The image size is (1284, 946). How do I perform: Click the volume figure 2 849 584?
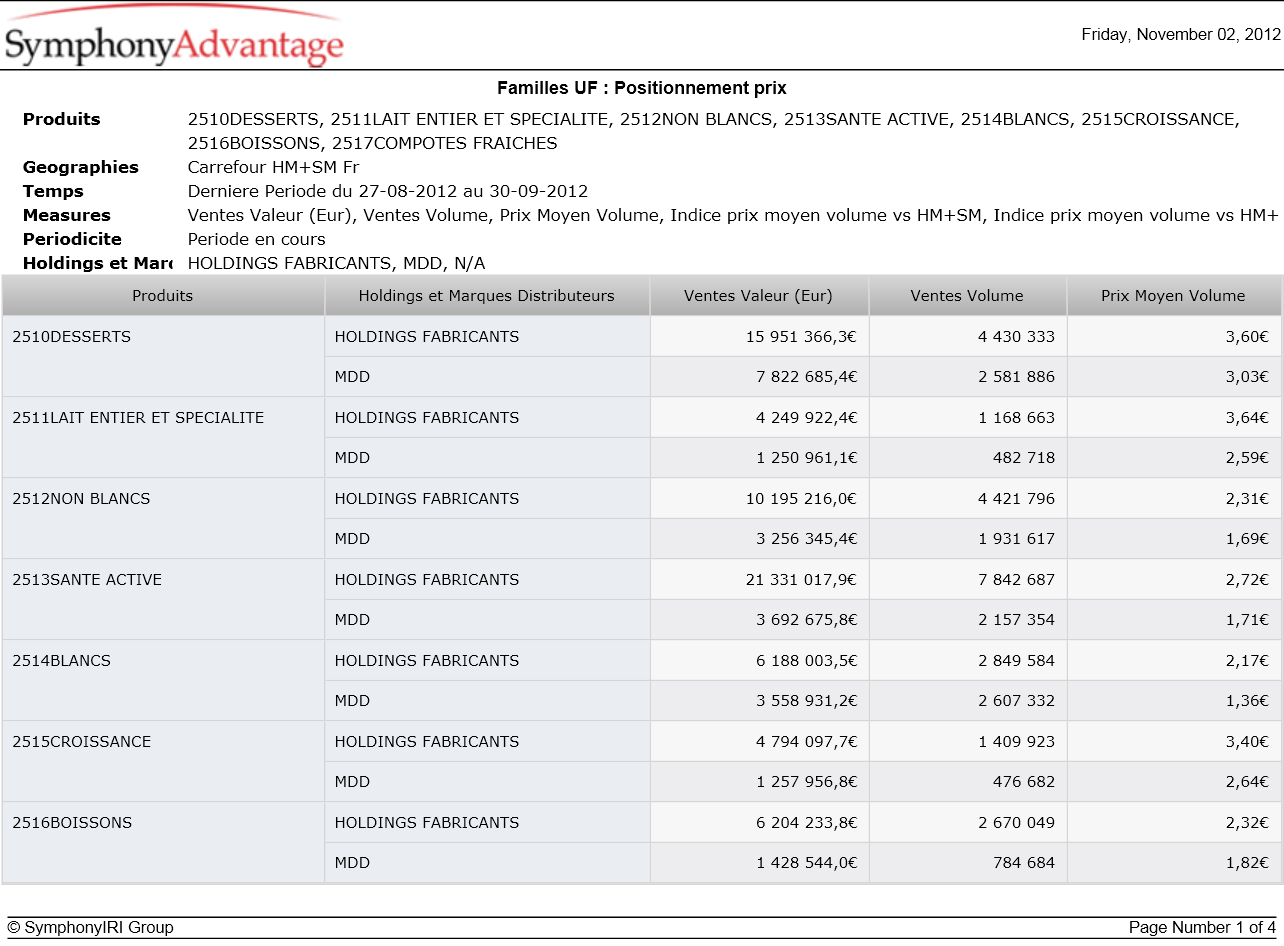(x=1016, y=661)
